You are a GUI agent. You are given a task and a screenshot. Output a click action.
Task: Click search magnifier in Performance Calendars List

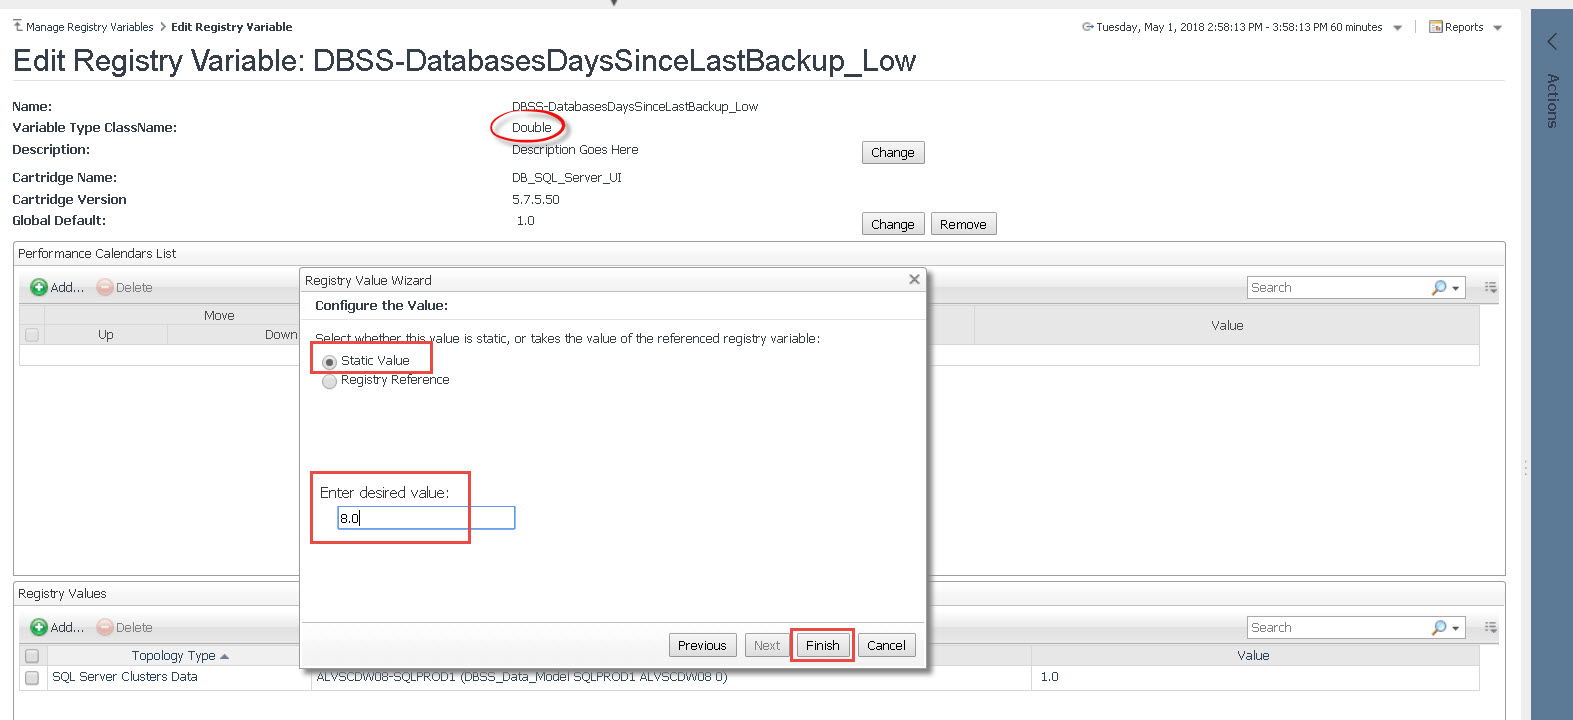click(1439, 288)
